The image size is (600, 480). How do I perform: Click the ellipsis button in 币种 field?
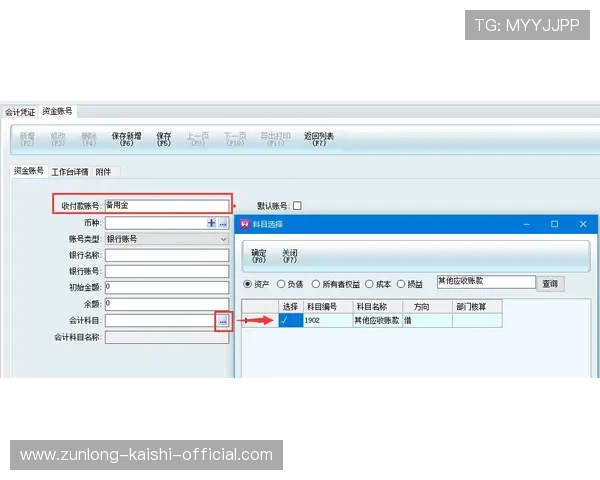click(x=223, y=223)
